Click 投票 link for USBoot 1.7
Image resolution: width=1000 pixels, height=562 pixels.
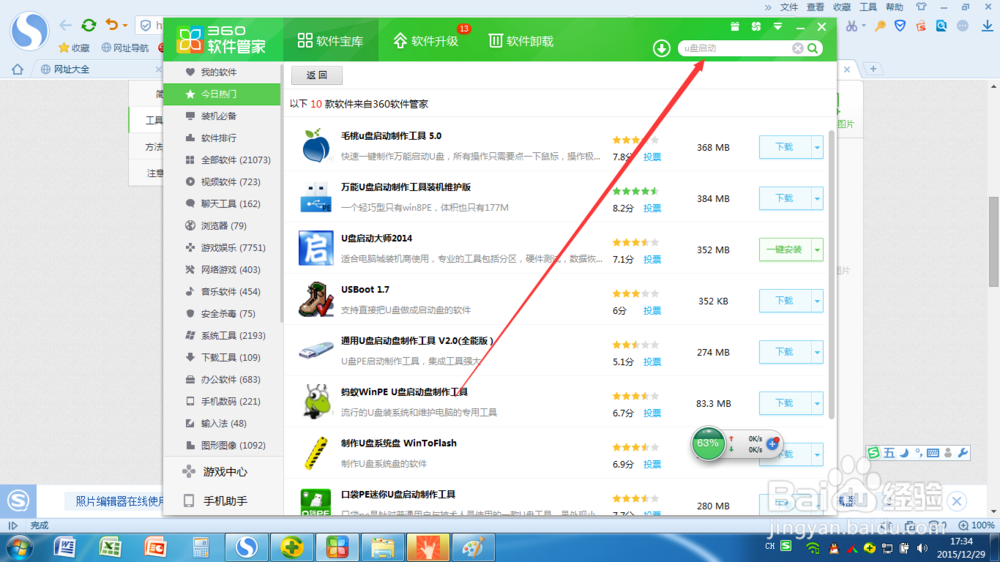point(652,311)
